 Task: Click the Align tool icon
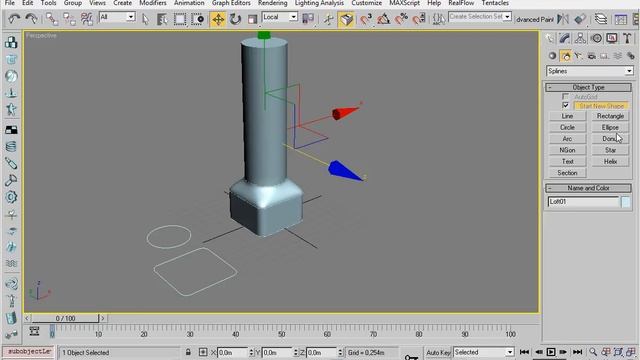point(580,19)
